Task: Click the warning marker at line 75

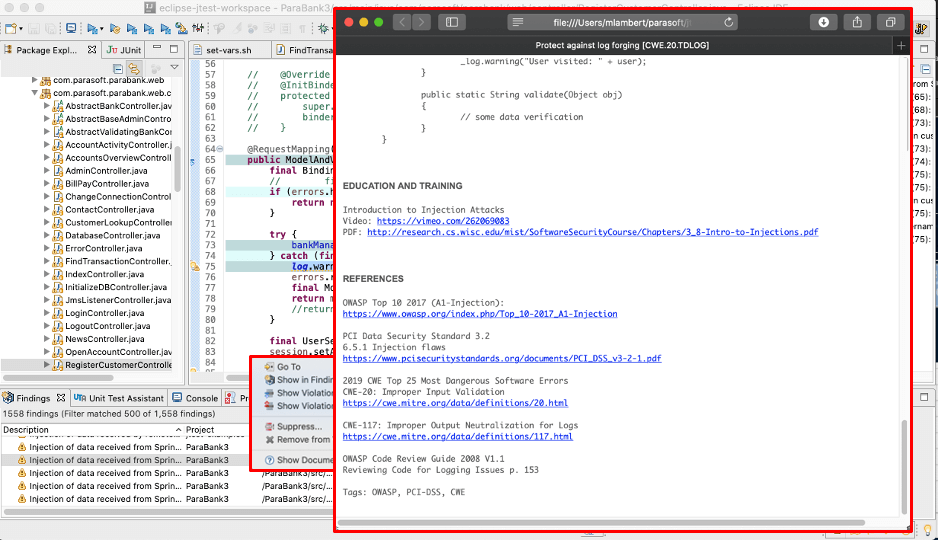Action: pos(195,266)
